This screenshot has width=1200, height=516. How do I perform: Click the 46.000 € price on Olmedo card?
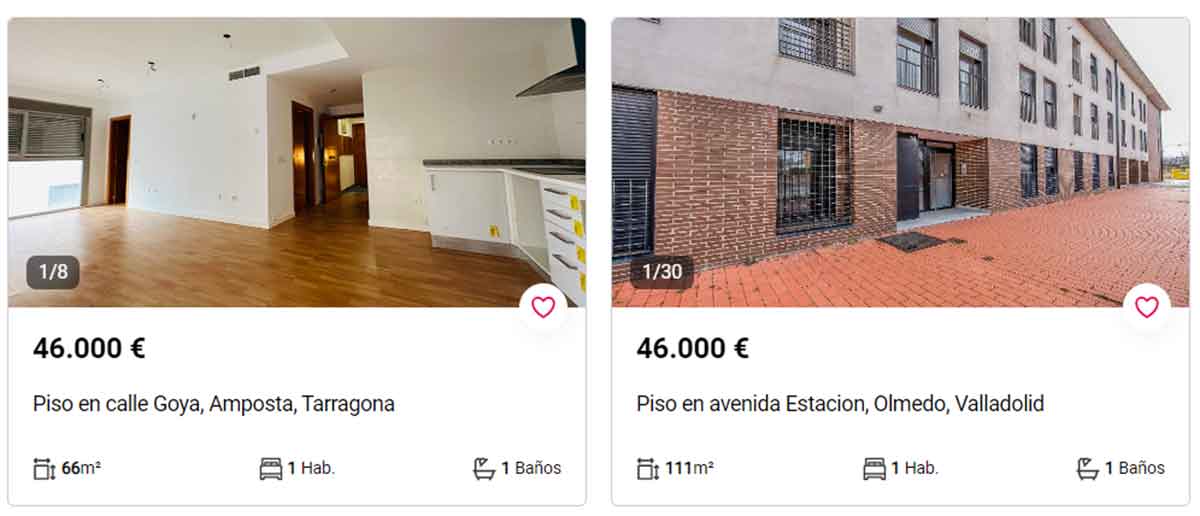[693, 348]
